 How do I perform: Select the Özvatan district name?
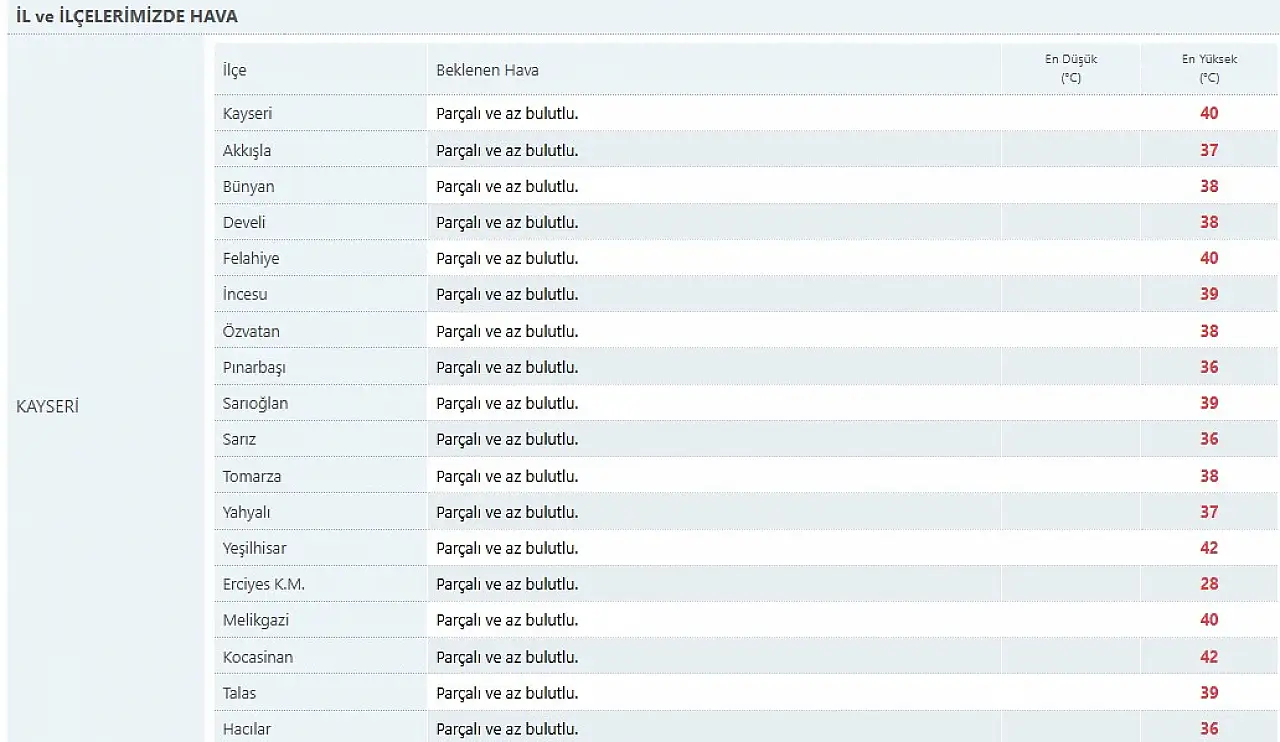(x=251, y=331)
